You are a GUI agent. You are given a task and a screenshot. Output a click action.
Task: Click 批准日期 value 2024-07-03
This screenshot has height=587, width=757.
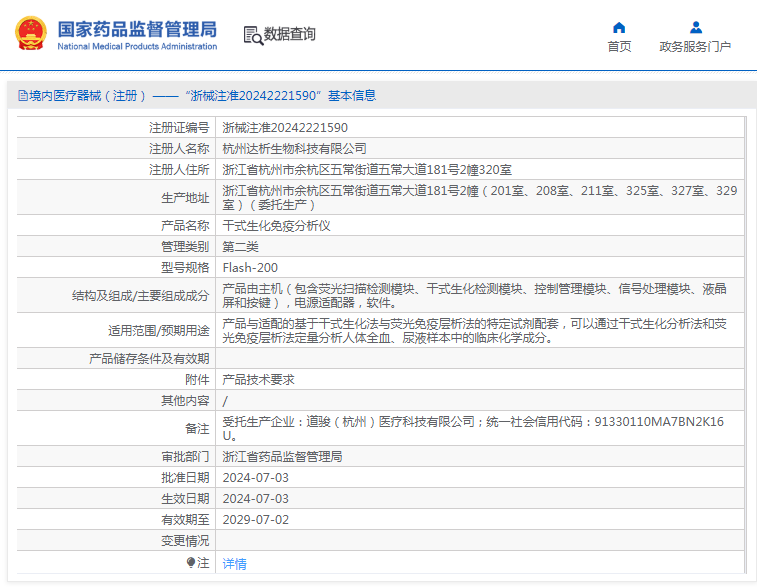click(x=255, y=477)
